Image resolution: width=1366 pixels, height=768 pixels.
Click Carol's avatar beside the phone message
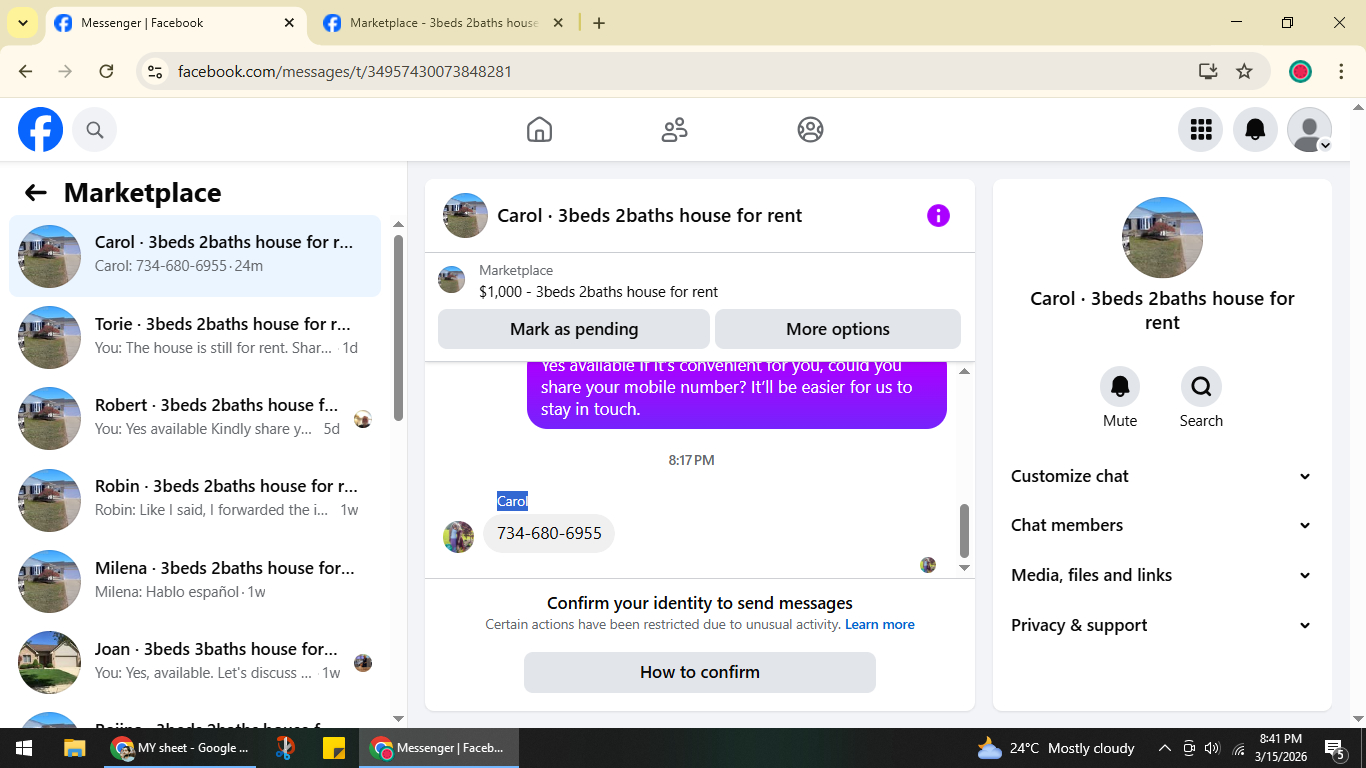458,536
